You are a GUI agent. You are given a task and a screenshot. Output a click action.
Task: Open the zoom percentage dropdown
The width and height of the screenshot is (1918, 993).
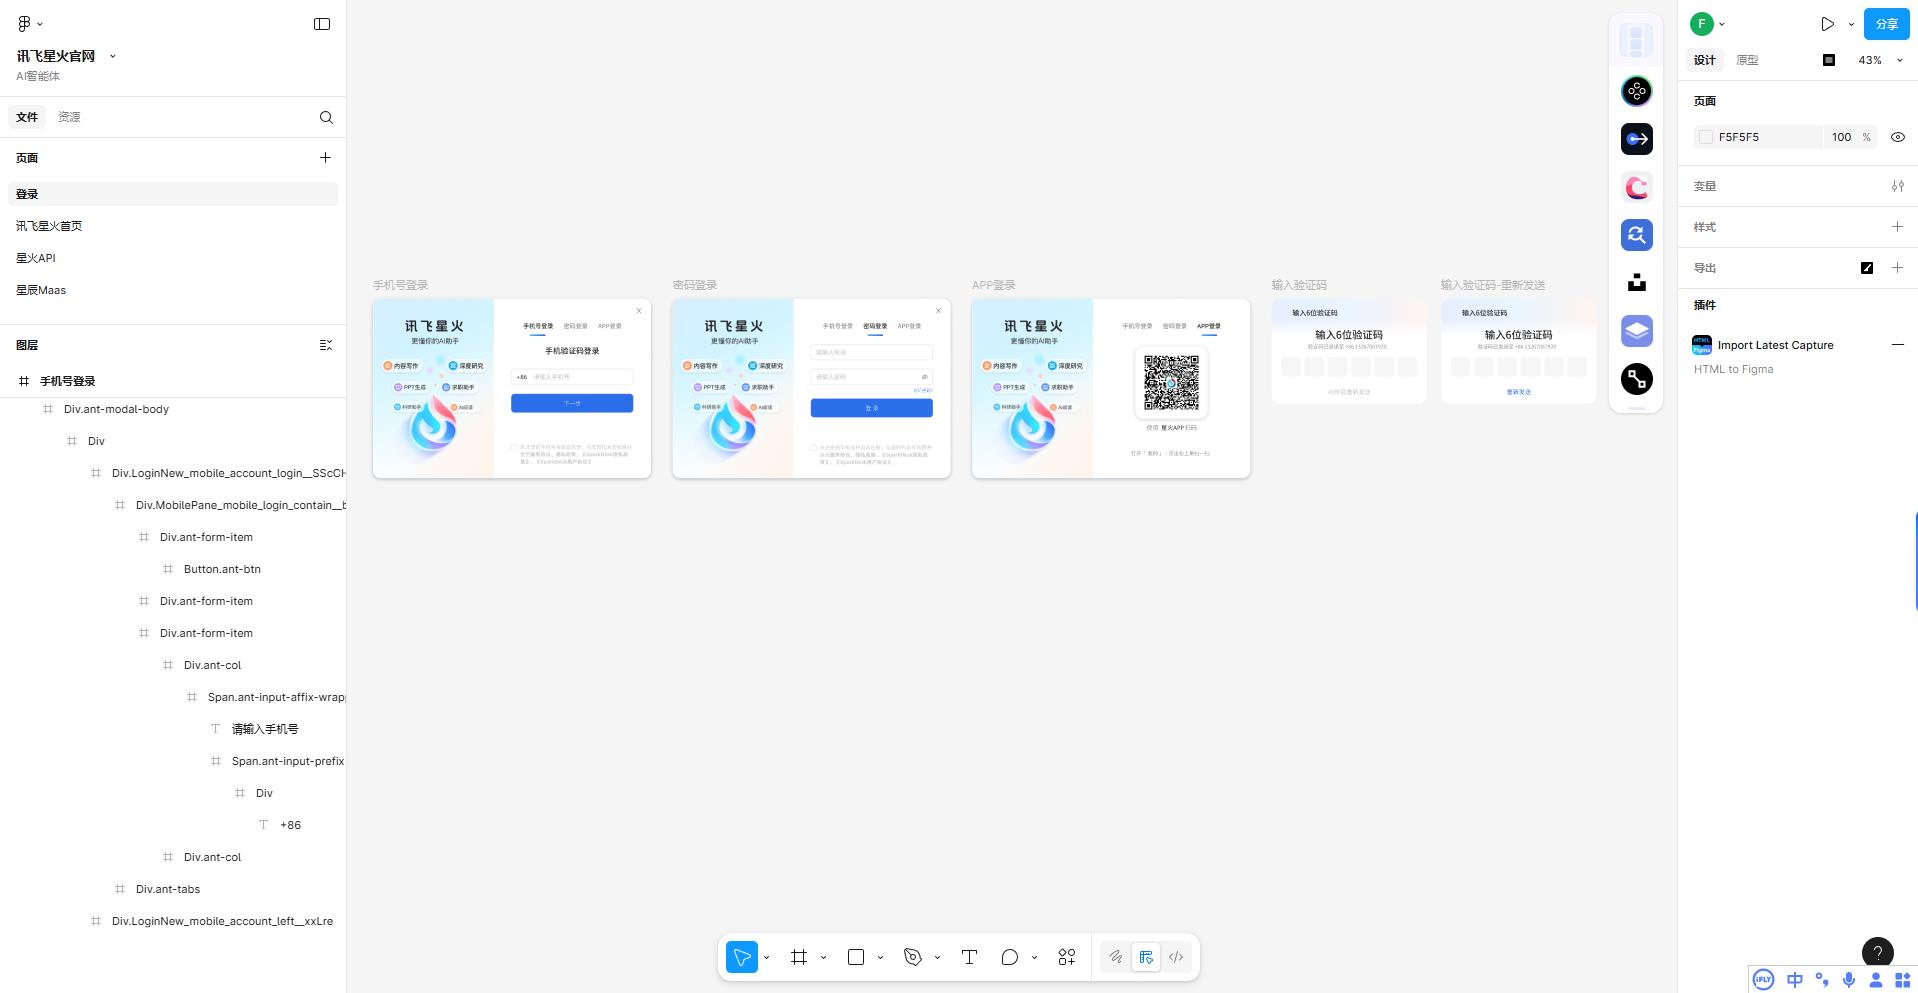click(x=1879, y=60)
